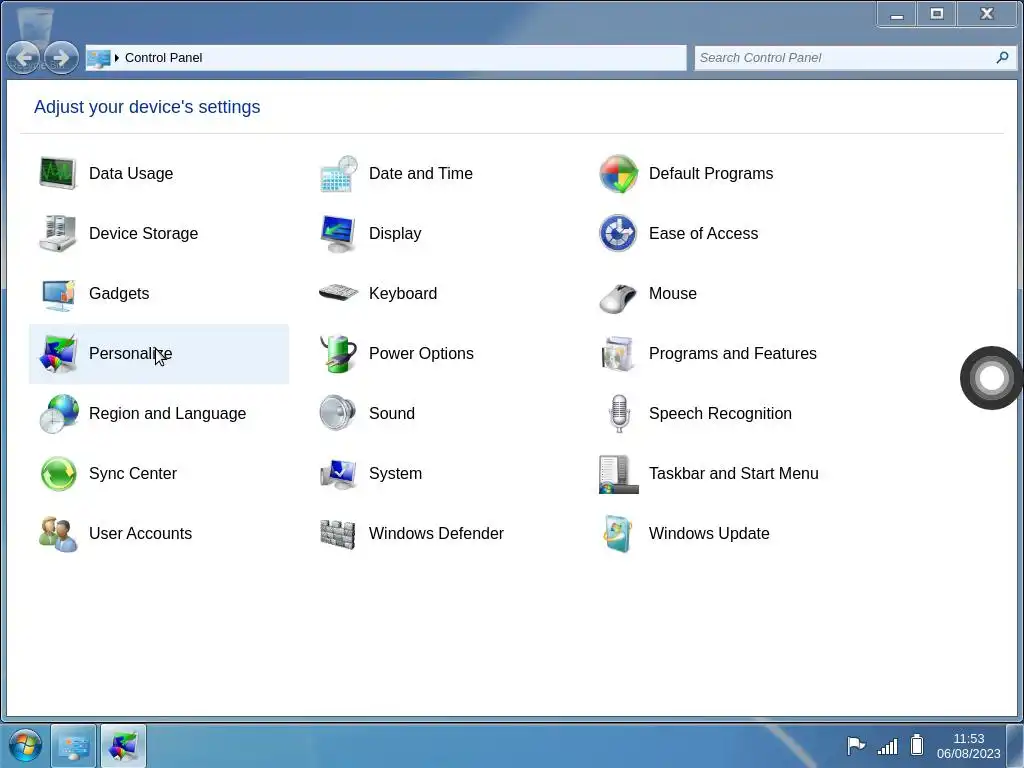This screenshot has width=1024, height=768.
Task: Click the Keyboard label
Action: [x=403, y=294]
